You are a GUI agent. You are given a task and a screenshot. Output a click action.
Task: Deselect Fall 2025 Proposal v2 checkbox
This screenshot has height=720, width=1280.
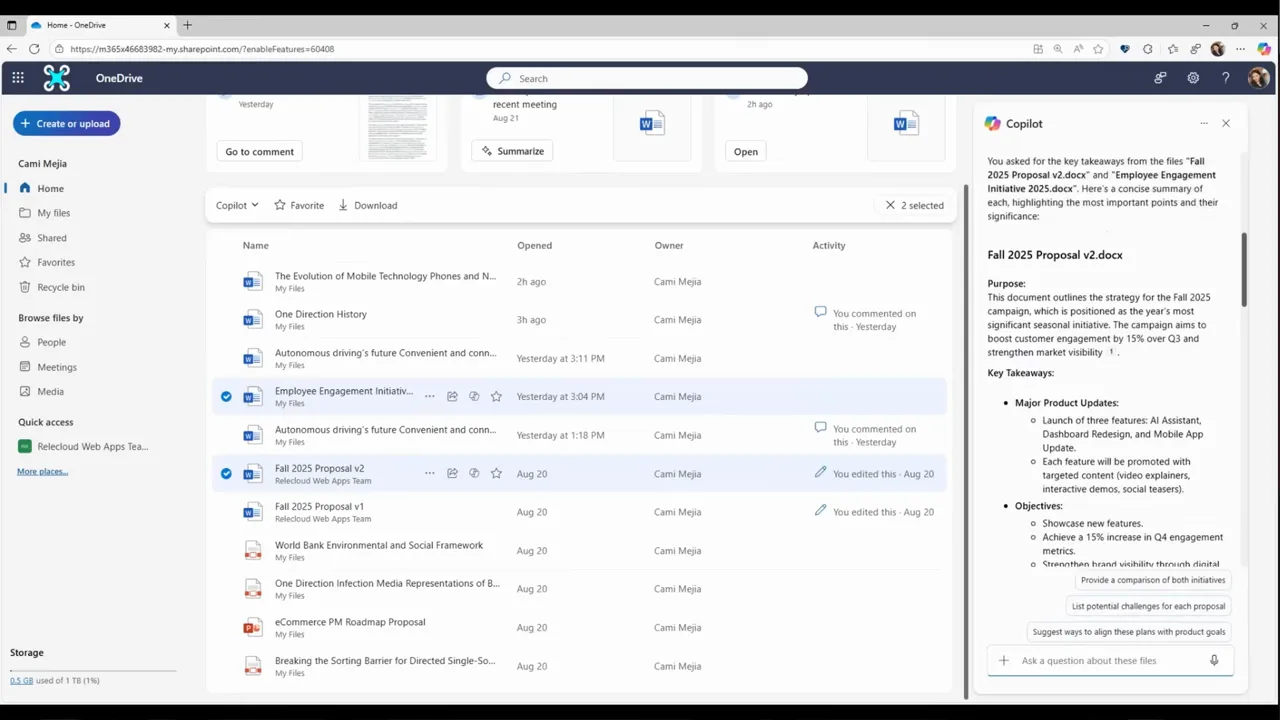point(226,474)
